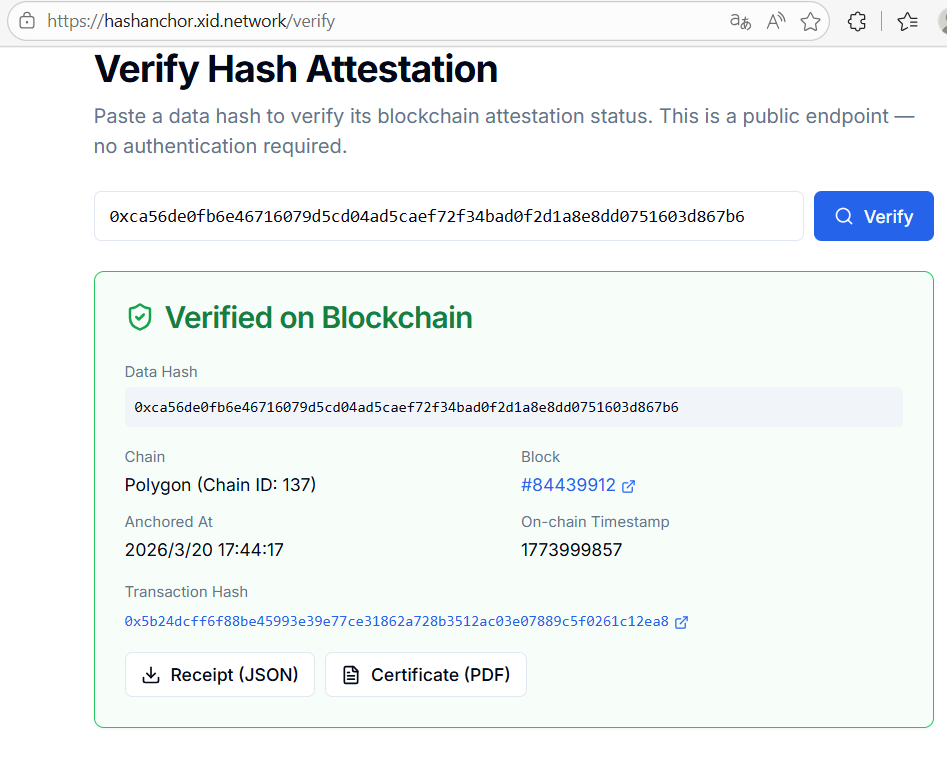Add page to favorites with star icon
This screenshot has height=762, width=947.
810,21
